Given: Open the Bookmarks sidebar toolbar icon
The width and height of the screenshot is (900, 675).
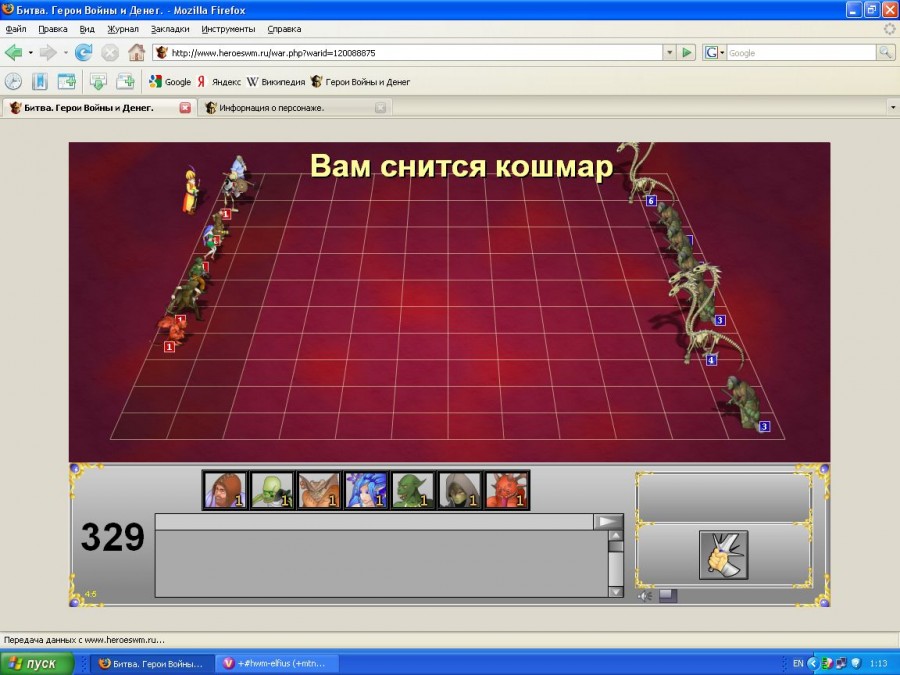Looking at the screenshot, I should coord(40,82).
